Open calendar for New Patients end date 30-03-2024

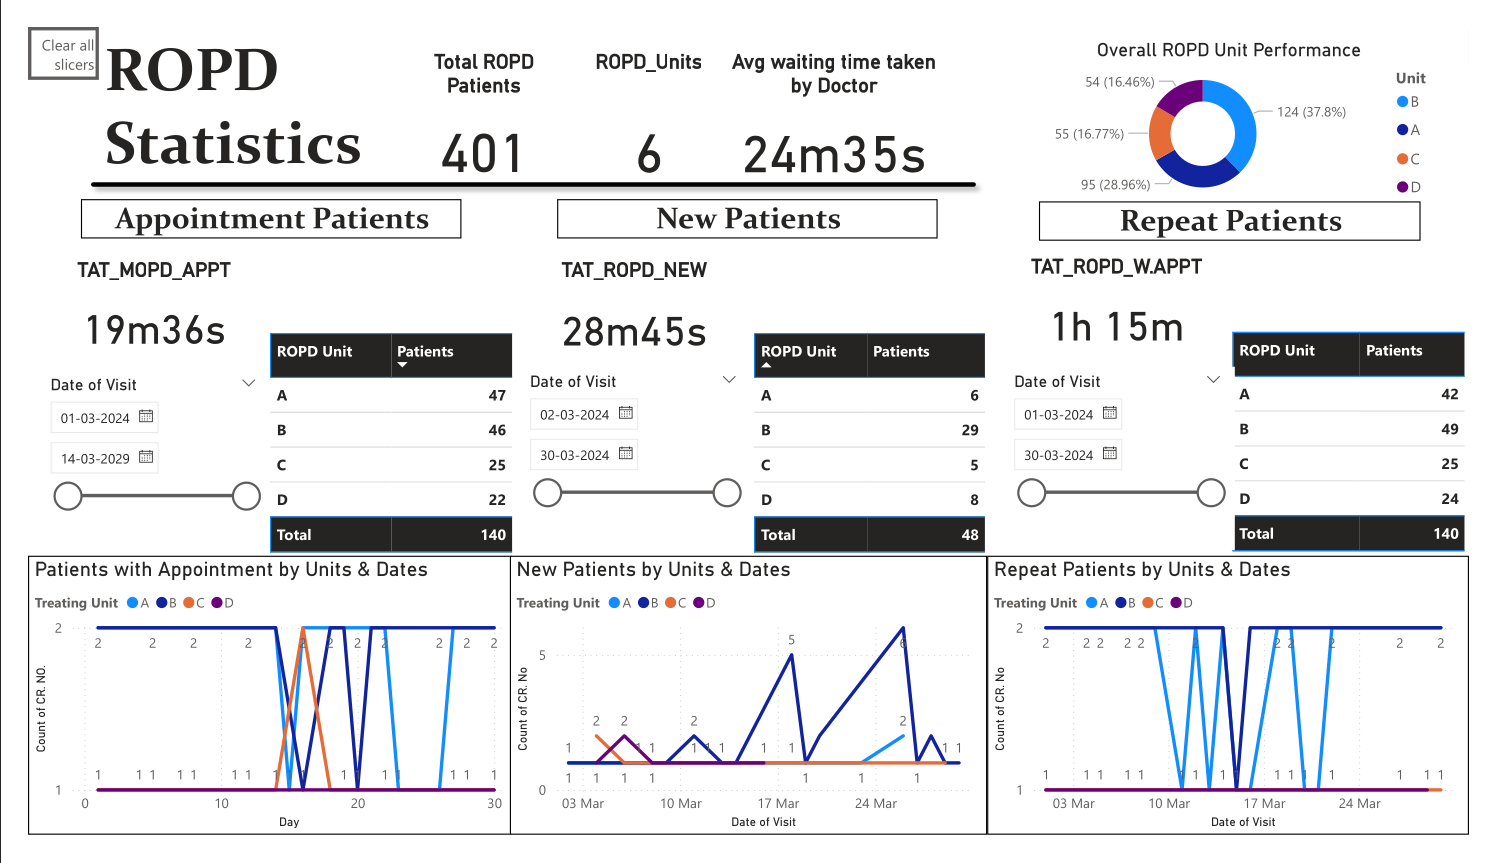pyautogui.click(x=626, y=454)
